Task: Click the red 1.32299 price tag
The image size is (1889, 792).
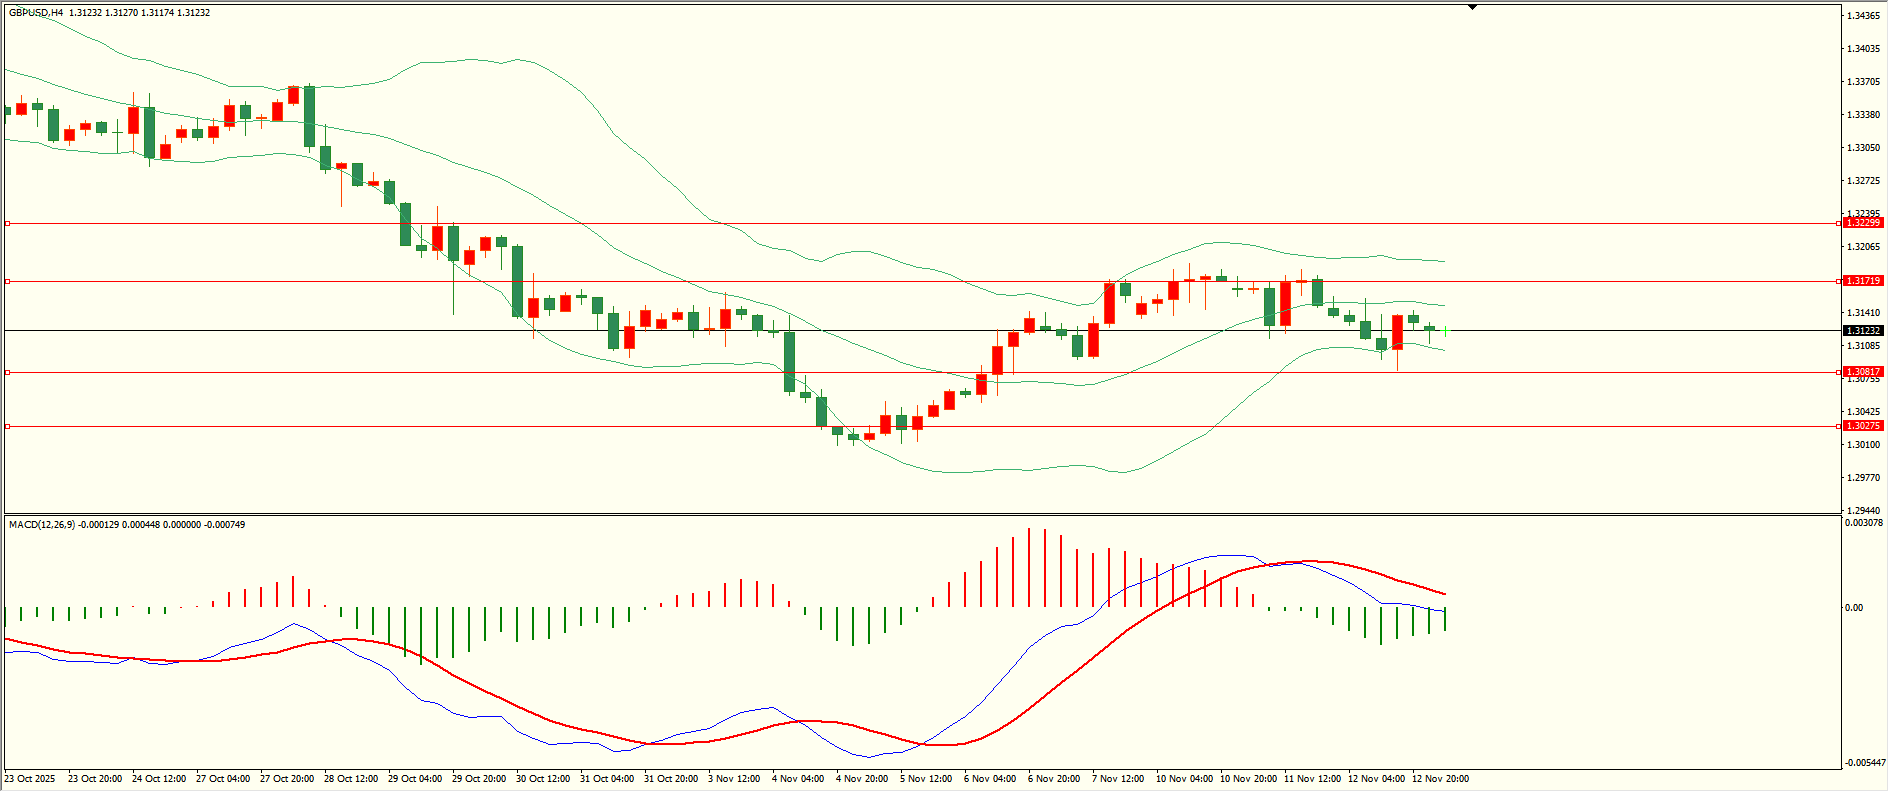Action: pos(1863,223)
